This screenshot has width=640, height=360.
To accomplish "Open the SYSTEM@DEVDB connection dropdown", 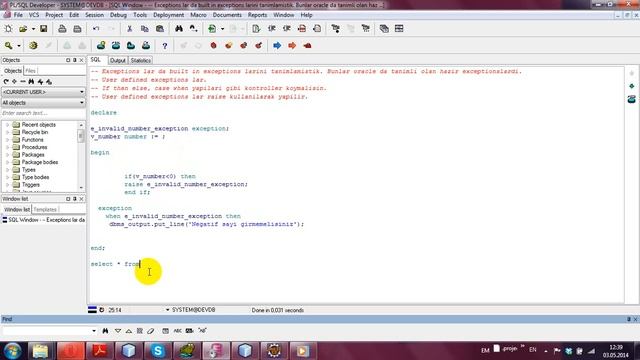I will tap(167, 310).
